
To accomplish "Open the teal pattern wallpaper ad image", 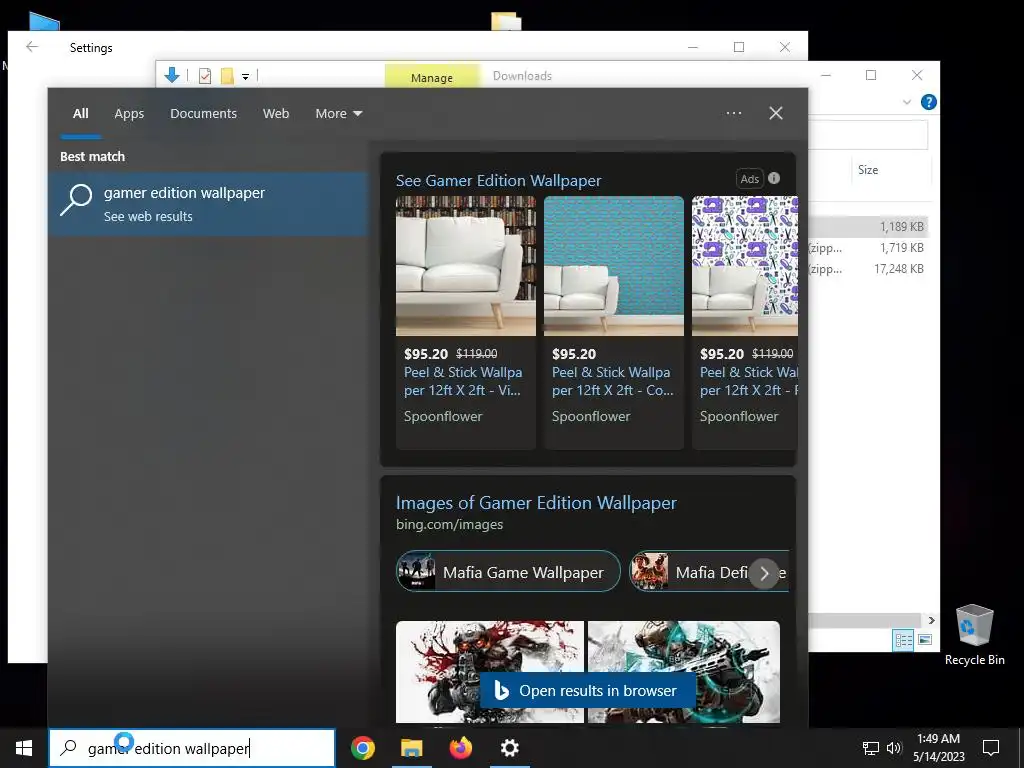I will pos(614,266).
